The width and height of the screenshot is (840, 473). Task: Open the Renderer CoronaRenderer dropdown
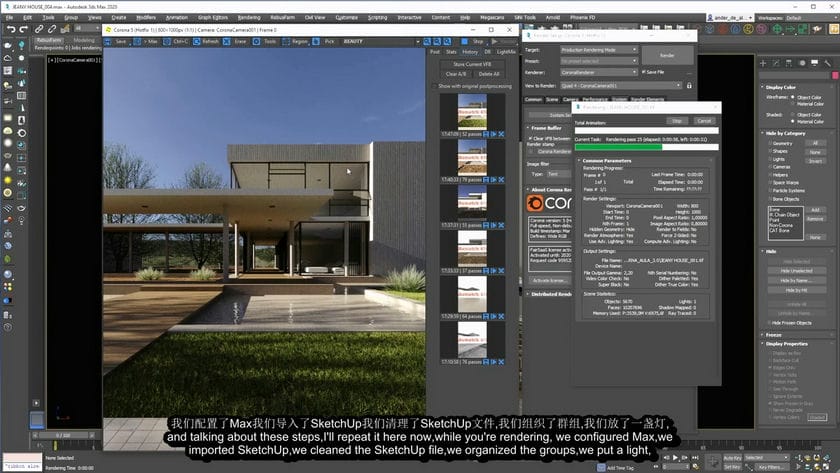(599, 72)
